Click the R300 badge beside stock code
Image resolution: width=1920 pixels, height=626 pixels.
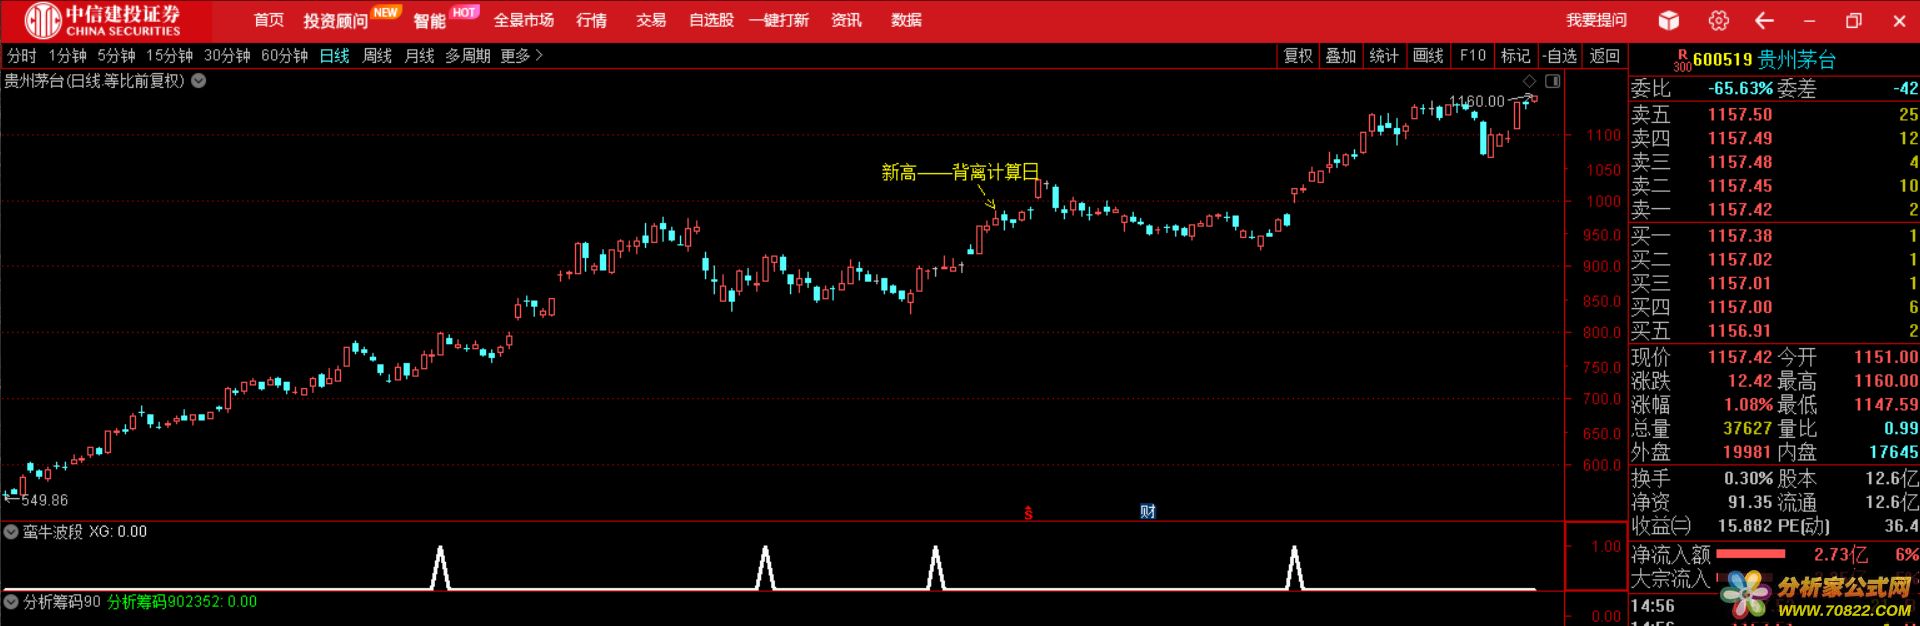coord(1683,61)
